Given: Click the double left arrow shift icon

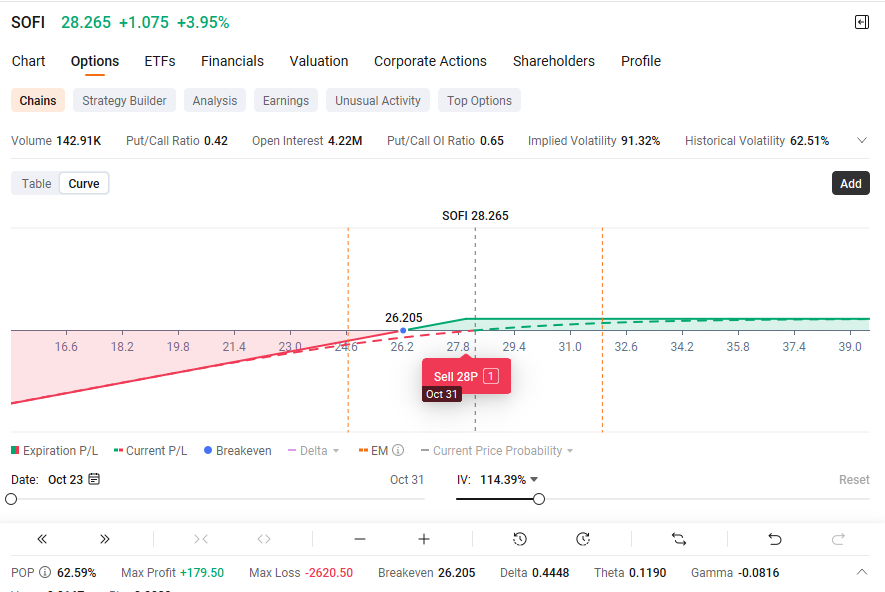Looking at the screenshot, I should pos(42,539).
